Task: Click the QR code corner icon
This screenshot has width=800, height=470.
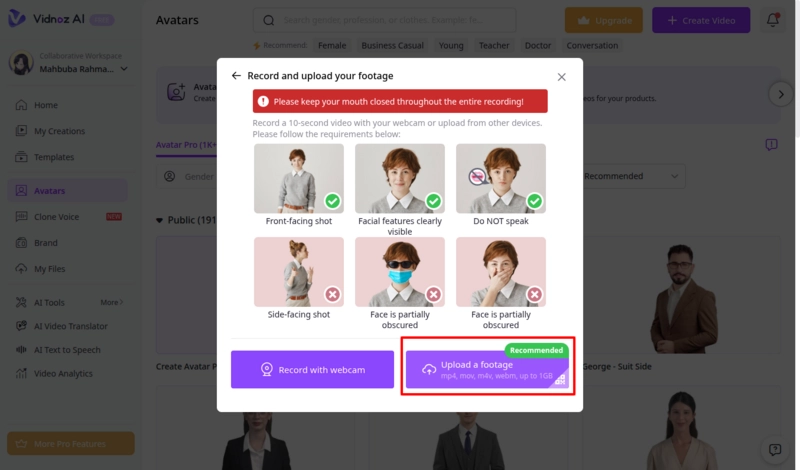Action: pyautogui.click(x=560, y=380)
